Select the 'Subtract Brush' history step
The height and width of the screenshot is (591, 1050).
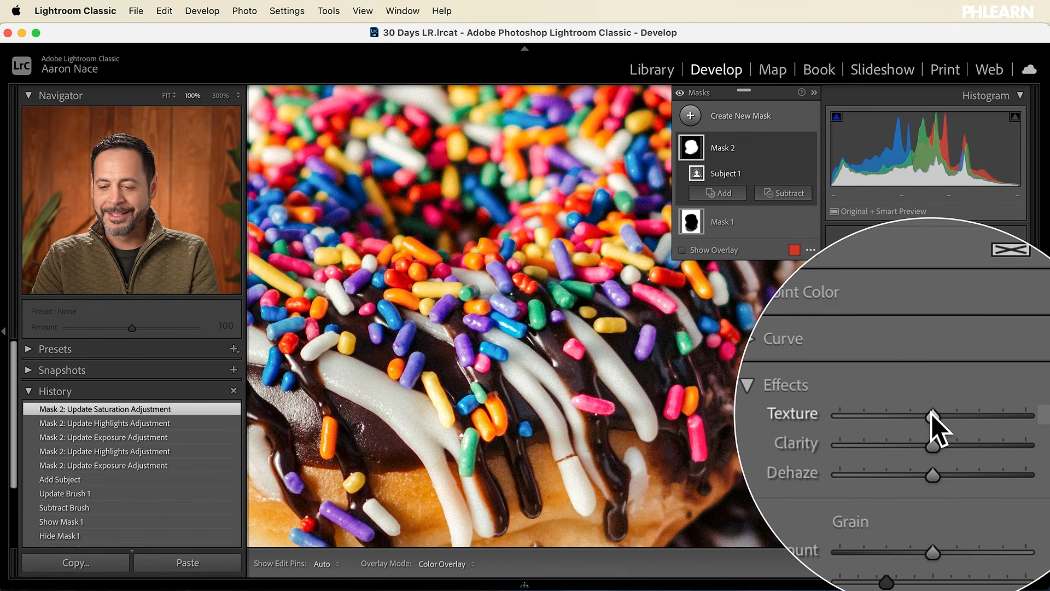[x=132, y=507]
